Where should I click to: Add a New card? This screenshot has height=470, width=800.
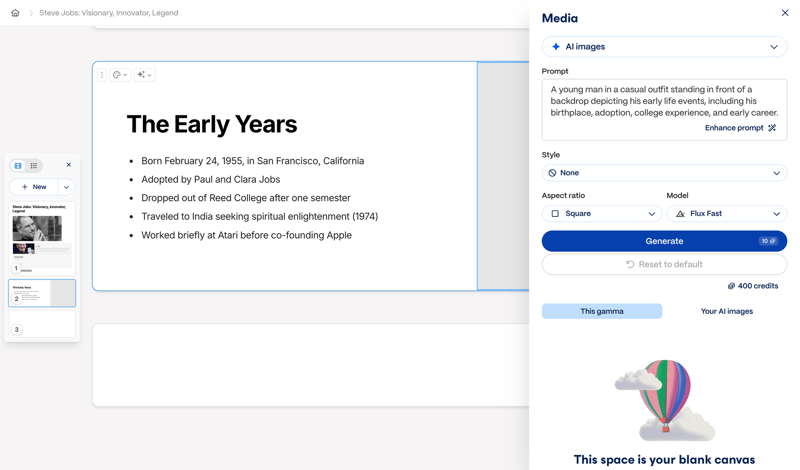[34, 187]
